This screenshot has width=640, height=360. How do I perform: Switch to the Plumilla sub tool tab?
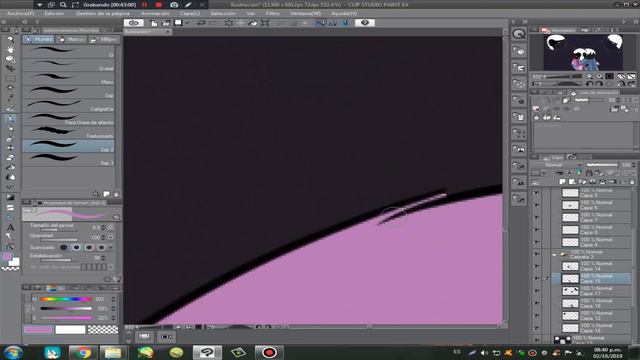click(x=39, y=39)
